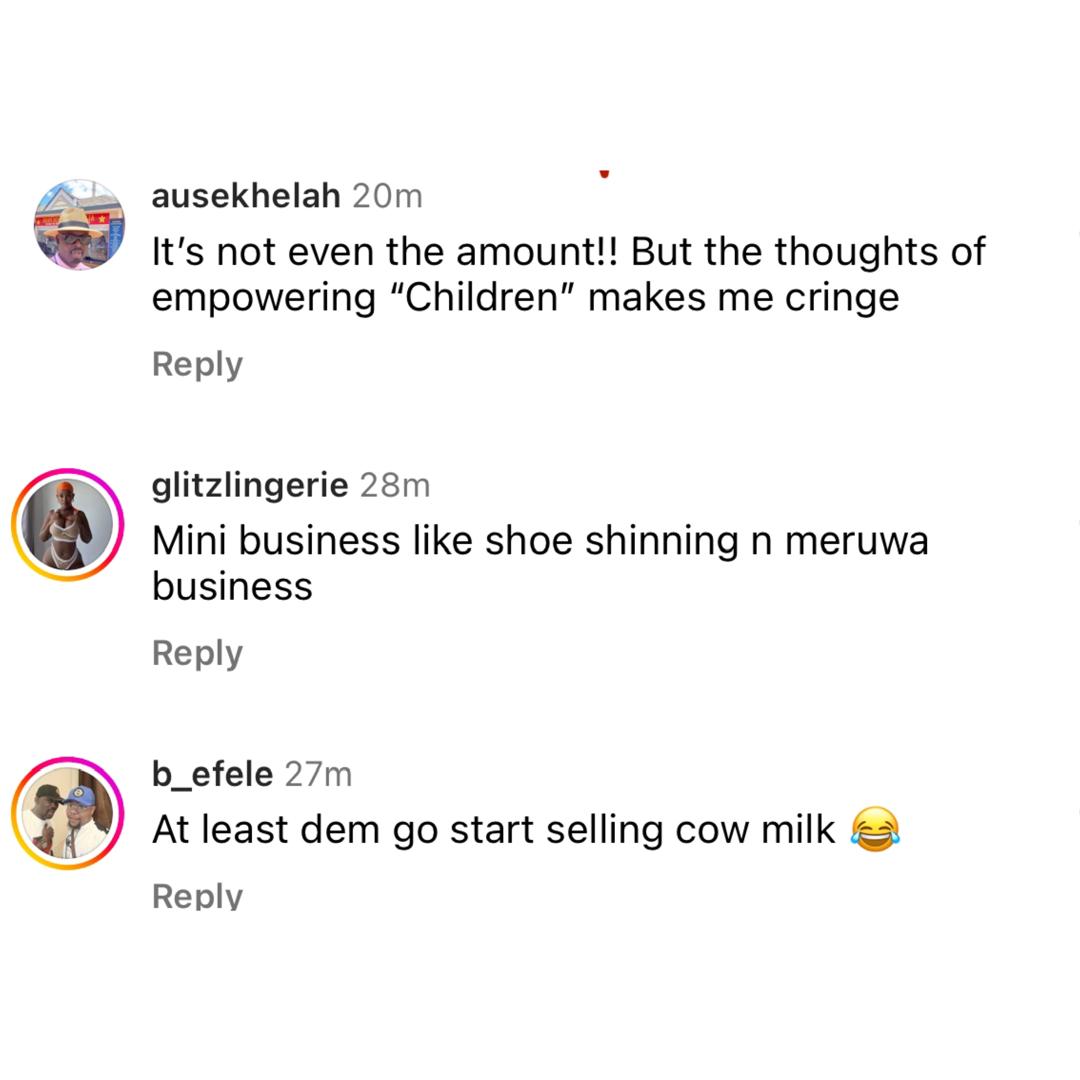Screen dimensions: 1080x1080
Task: Click the 20m timestamp on ausekhelah's comment
Action: pos(387,196)
